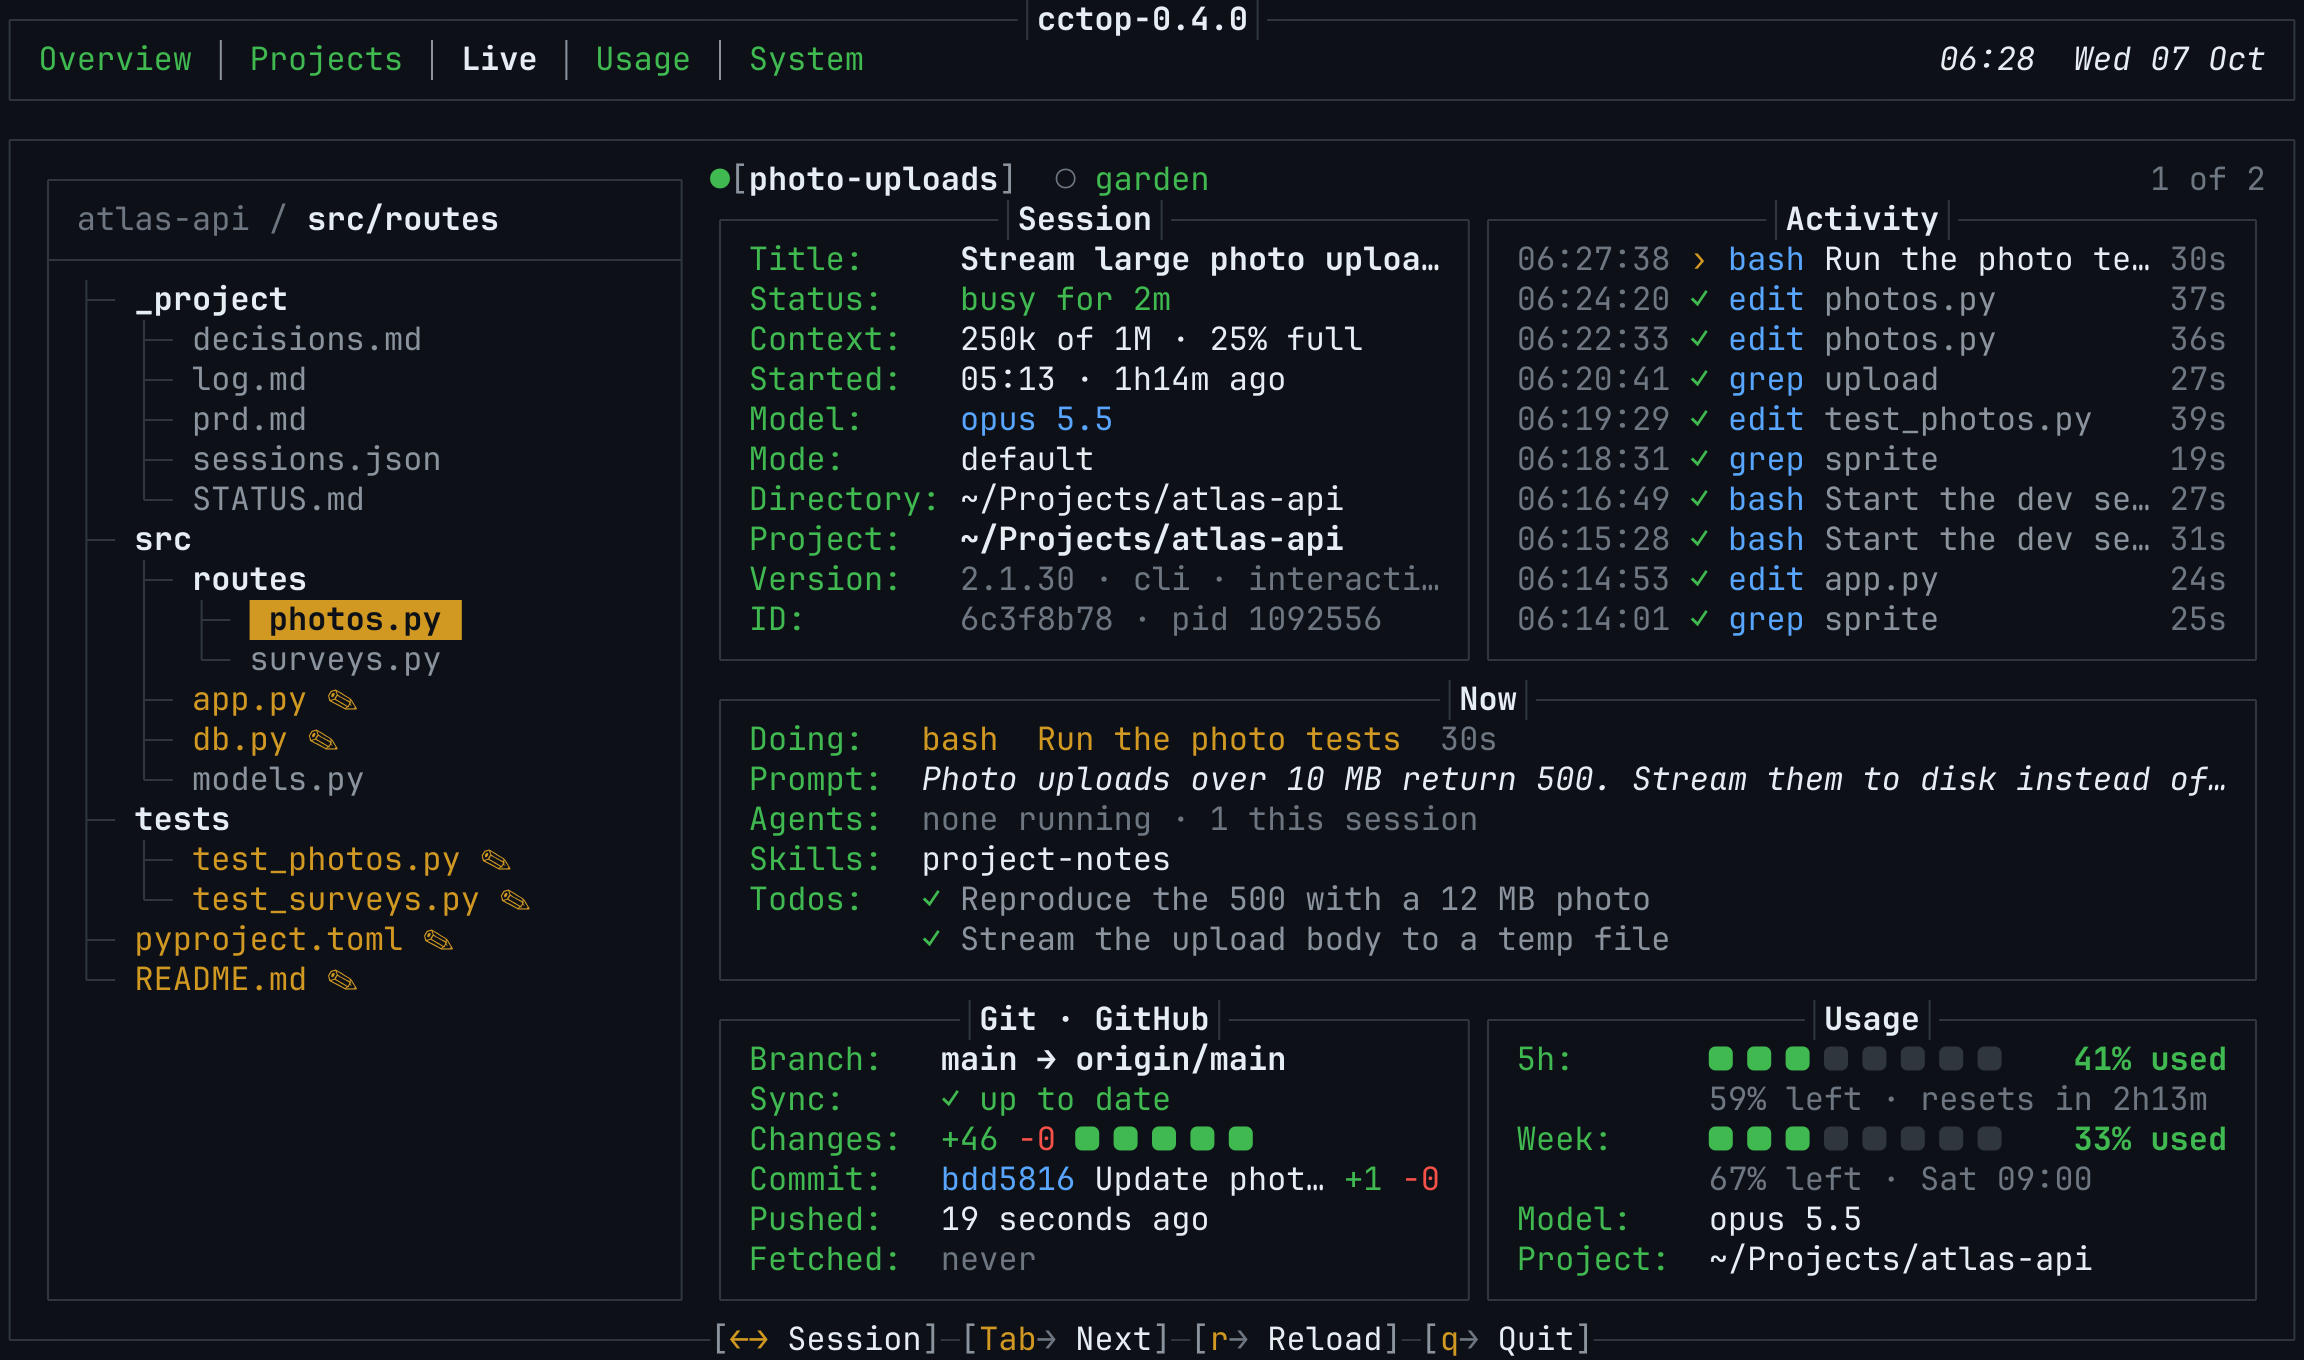
Task: Click the checkmark on the 06:24:20 edit row
Action: coord(1699,300)
